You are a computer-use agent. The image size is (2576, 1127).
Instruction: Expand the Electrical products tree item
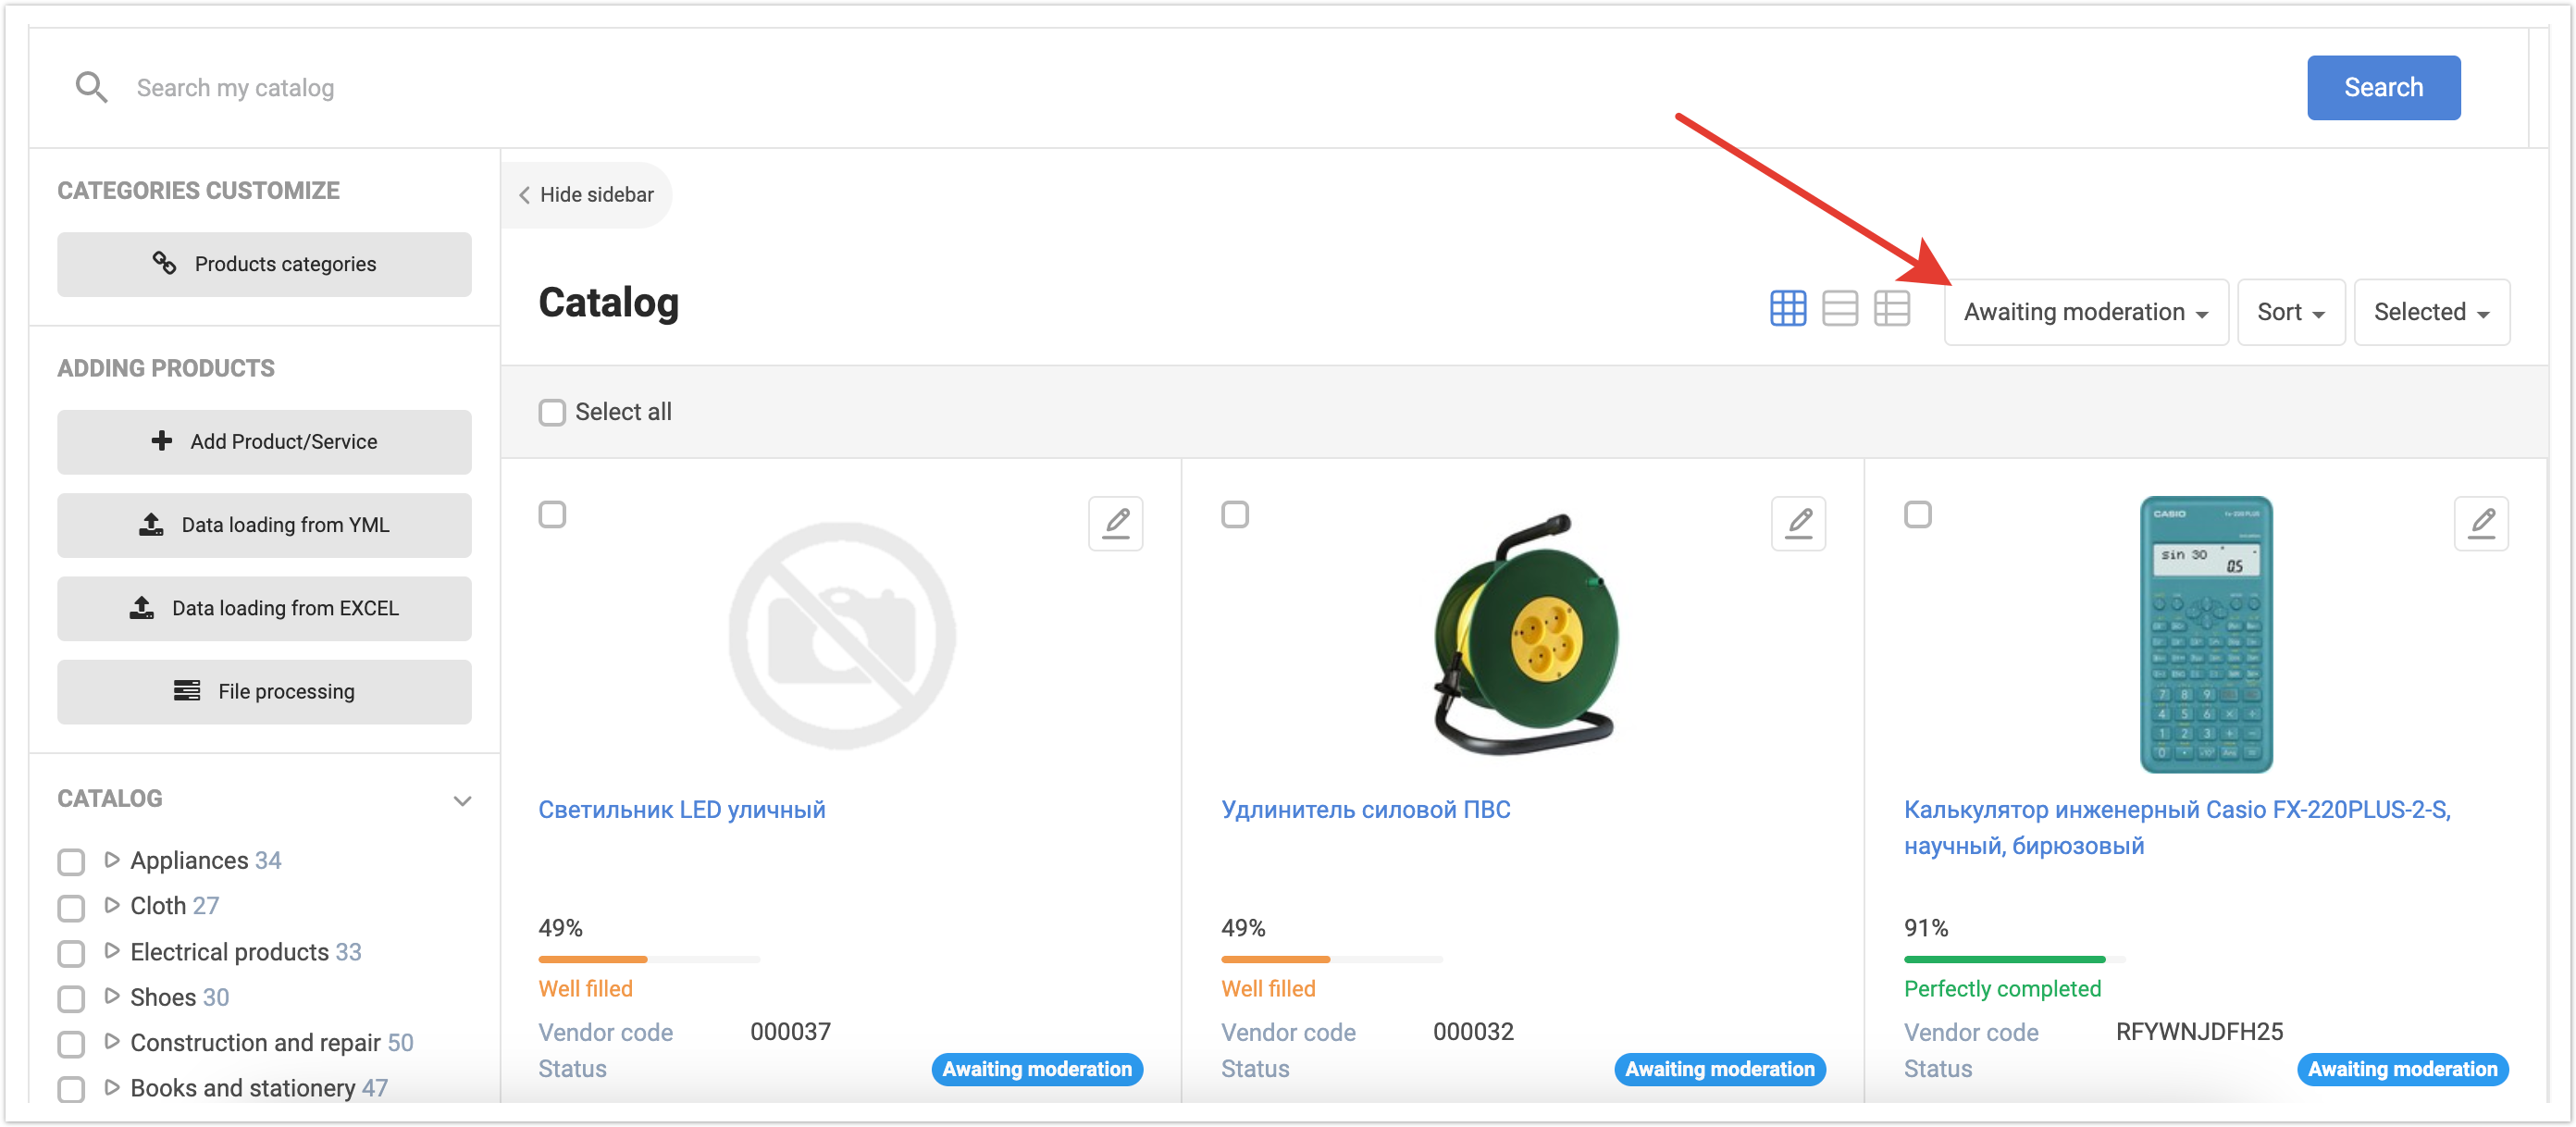tap(112, 951)
